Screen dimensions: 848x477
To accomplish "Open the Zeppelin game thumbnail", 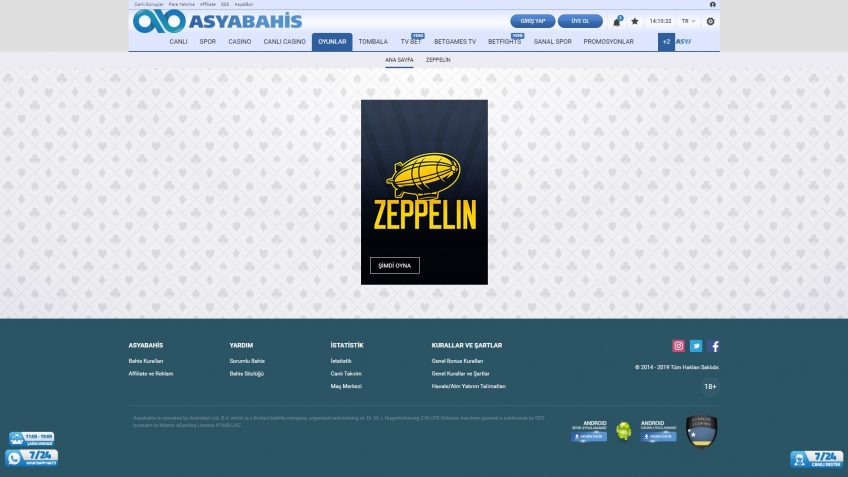I will (425, 192).
